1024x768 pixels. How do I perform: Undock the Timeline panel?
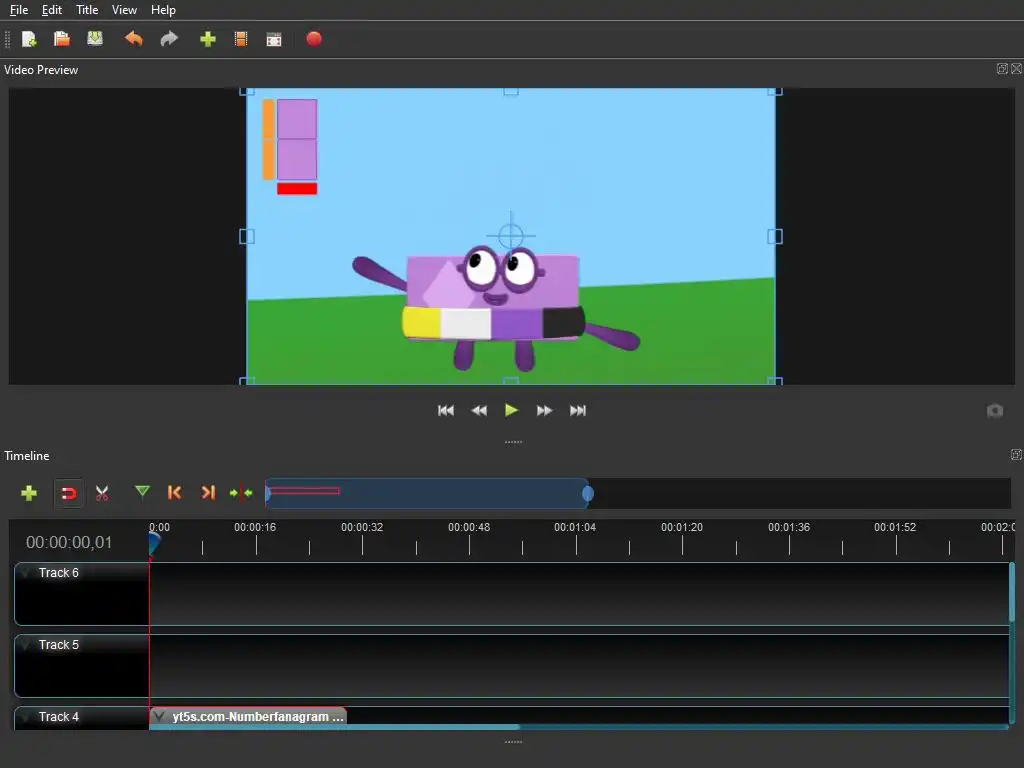(1016, 455)
